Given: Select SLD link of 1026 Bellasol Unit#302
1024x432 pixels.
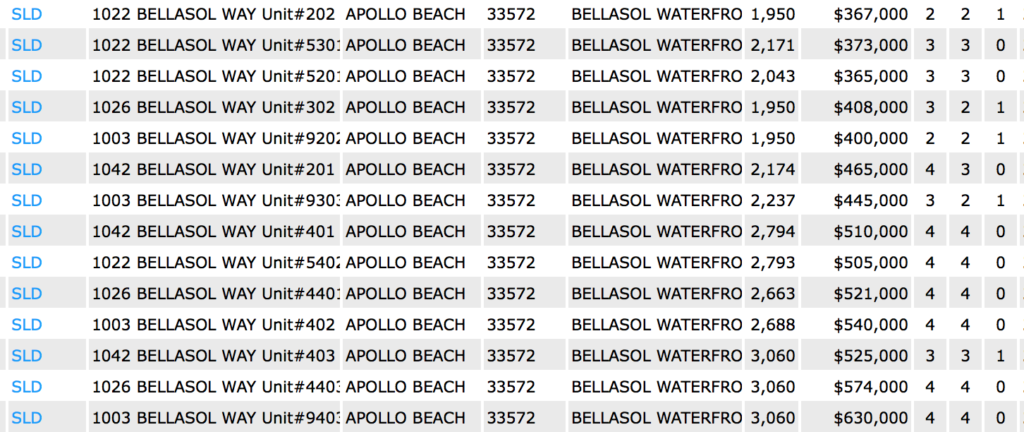Looking at the screenshot, I should [x=27, y=107].
